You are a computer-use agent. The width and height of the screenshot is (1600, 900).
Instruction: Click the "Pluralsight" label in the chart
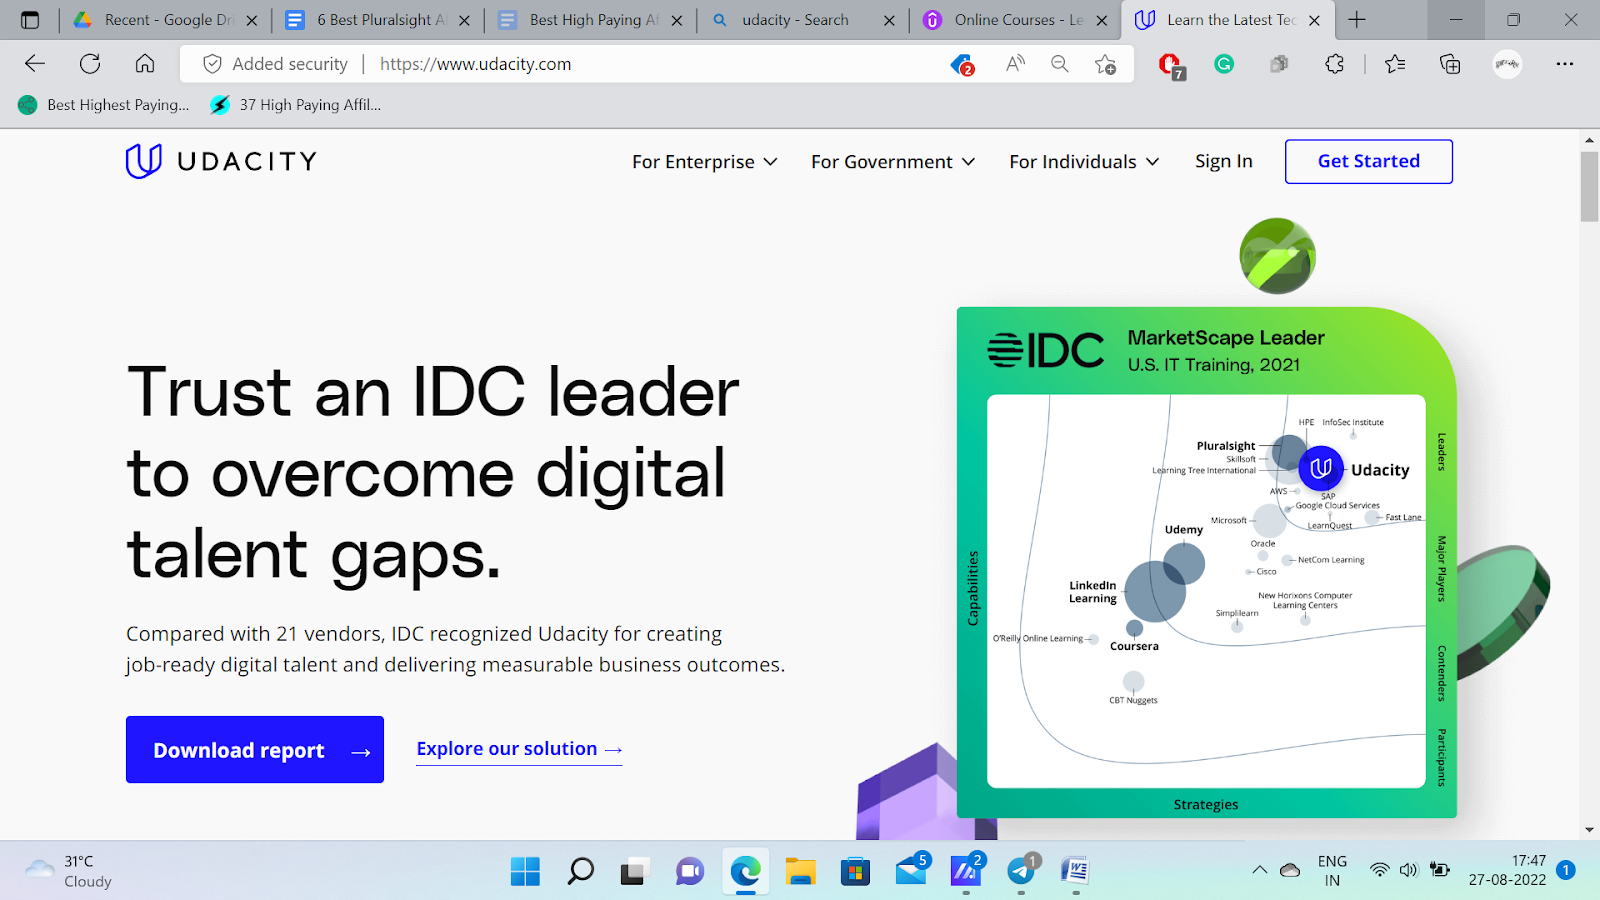tap(1226, 446)
